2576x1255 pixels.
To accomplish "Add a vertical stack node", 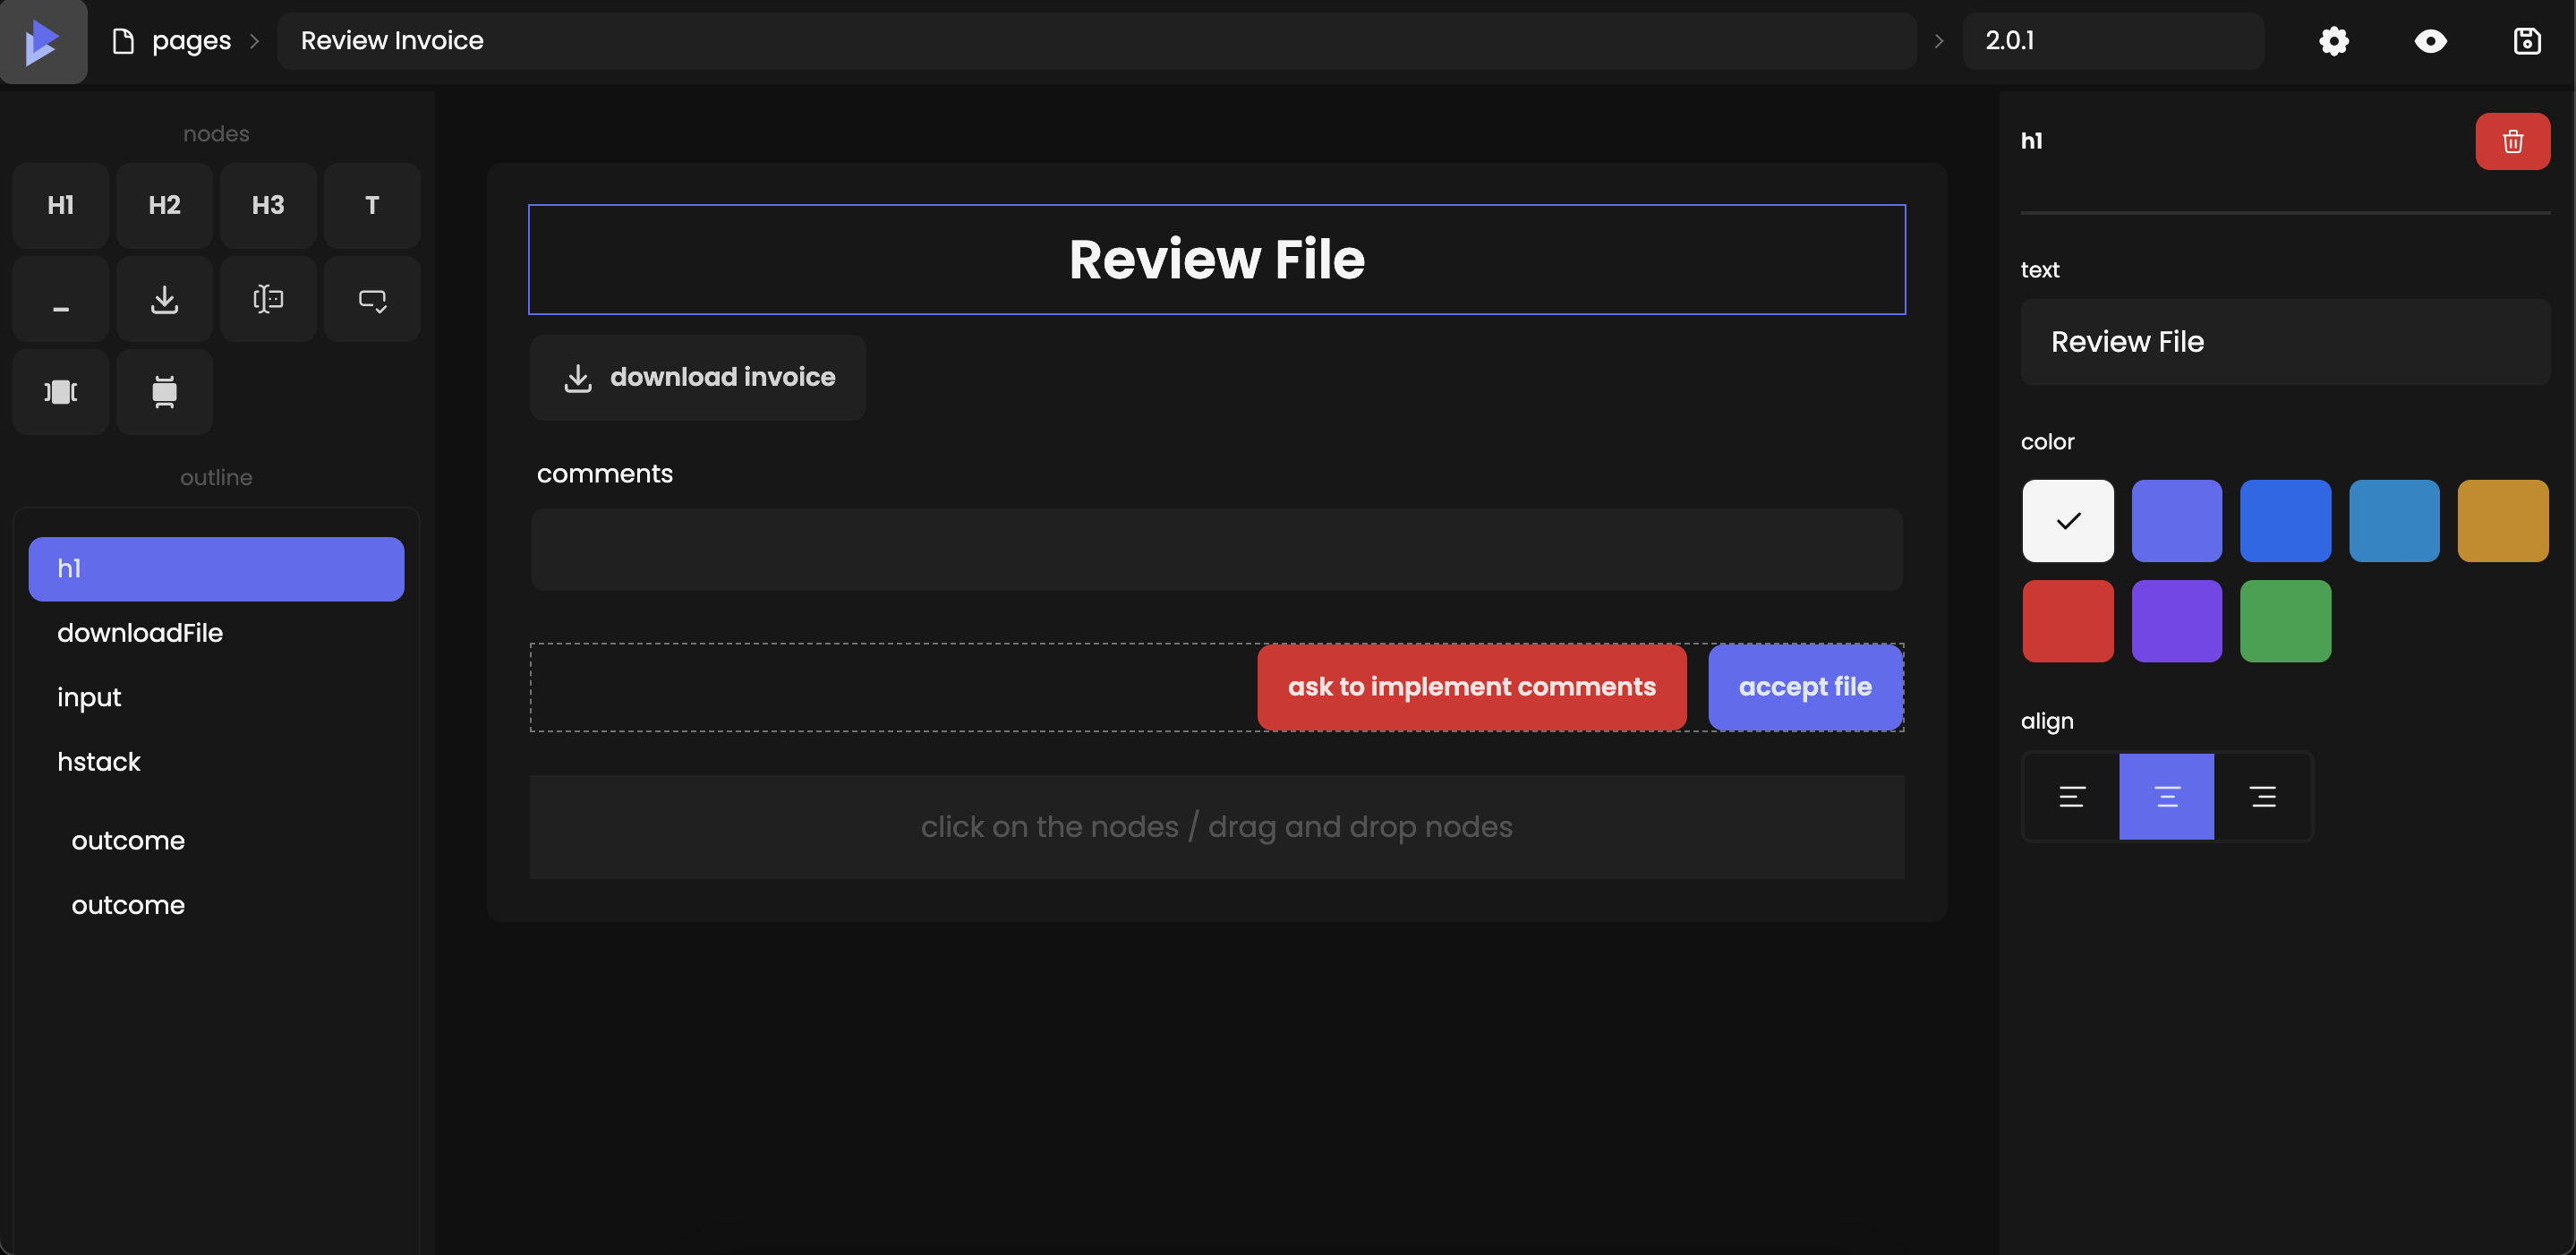I will coord(164,392).
